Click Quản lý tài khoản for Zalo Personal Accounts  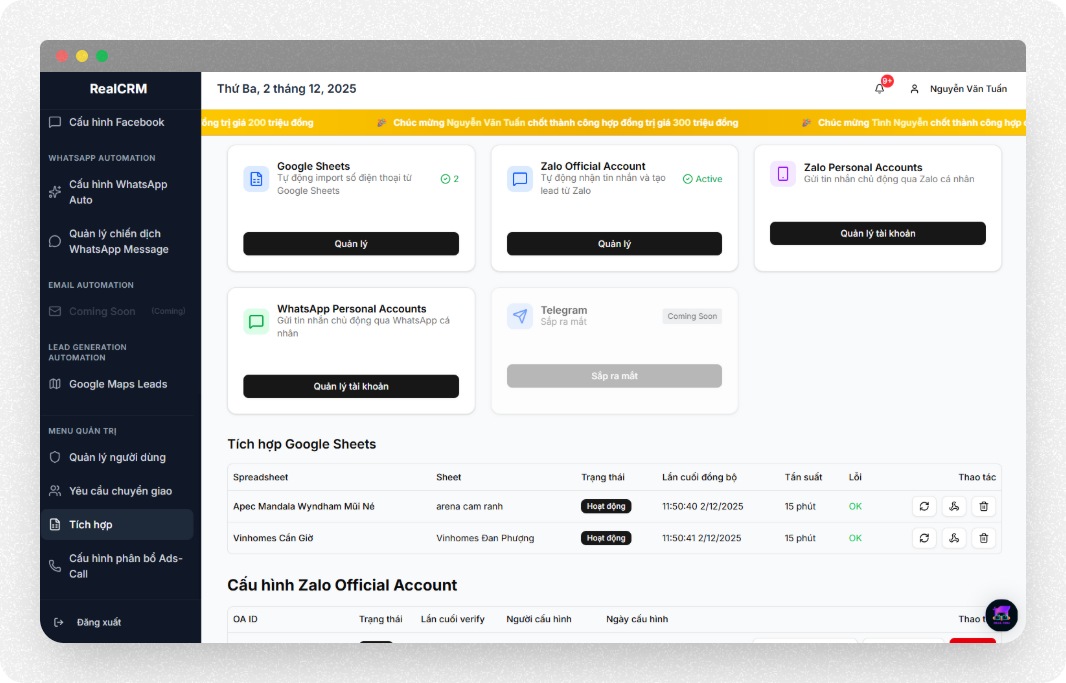coord(877,233)
